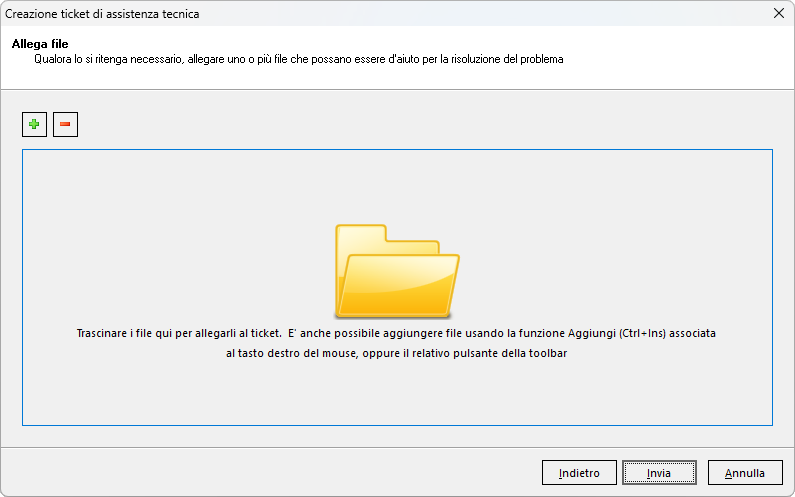Click the large yellow folder icon

click(x=397, y=270)
